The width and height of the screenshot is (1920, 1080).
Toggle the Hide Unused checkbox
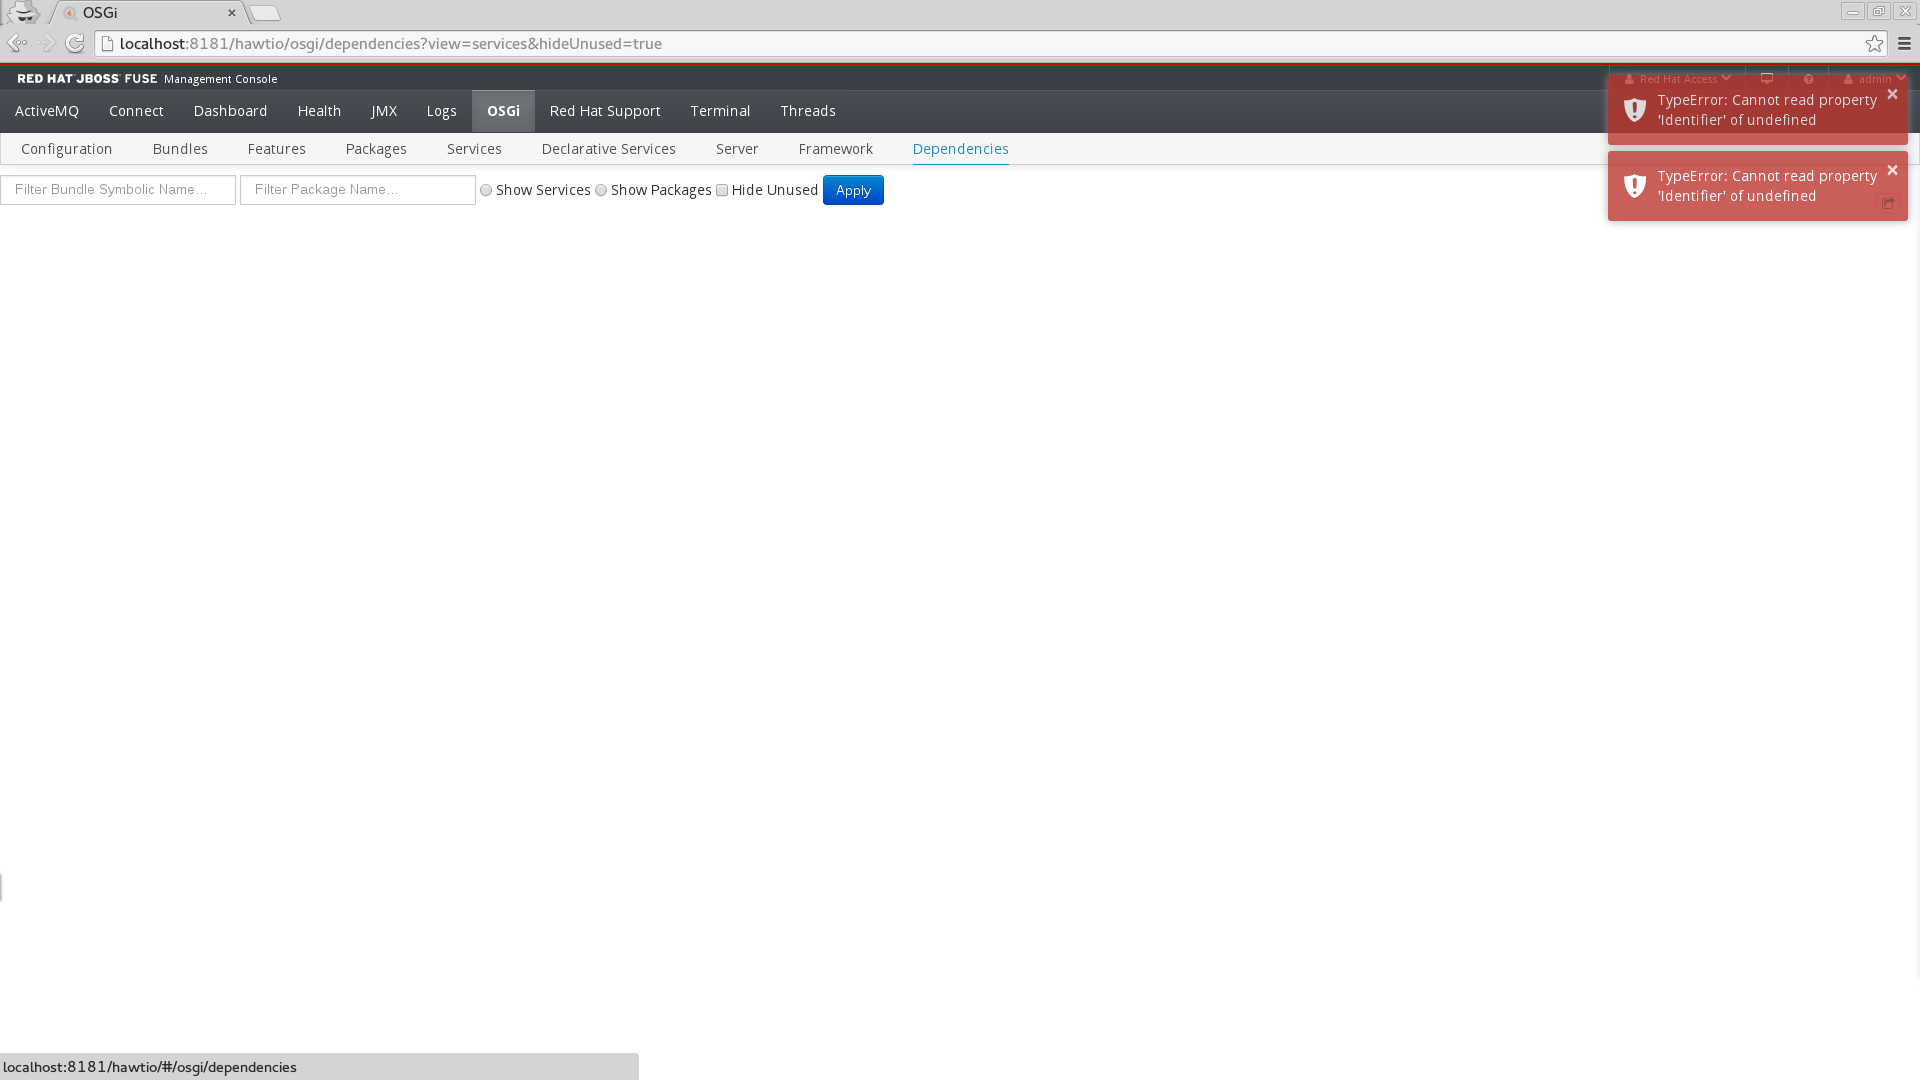[722, 190]
